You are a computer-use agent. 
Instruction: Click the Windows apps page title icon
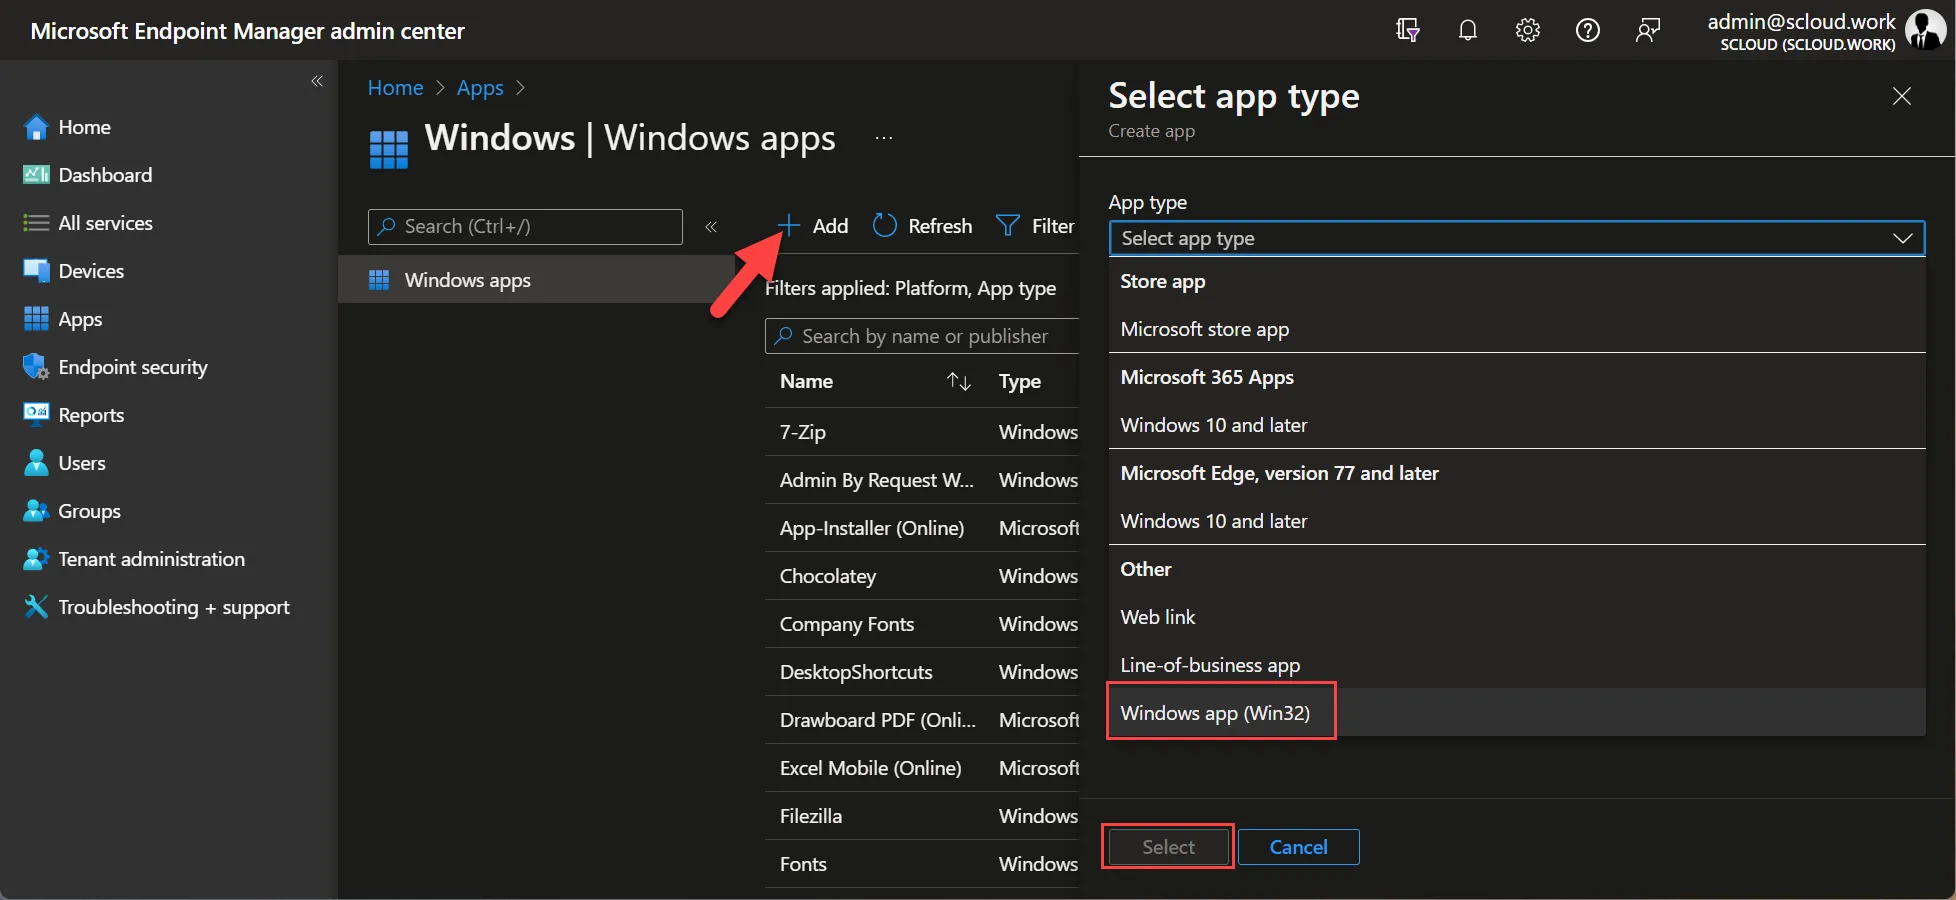389,150
